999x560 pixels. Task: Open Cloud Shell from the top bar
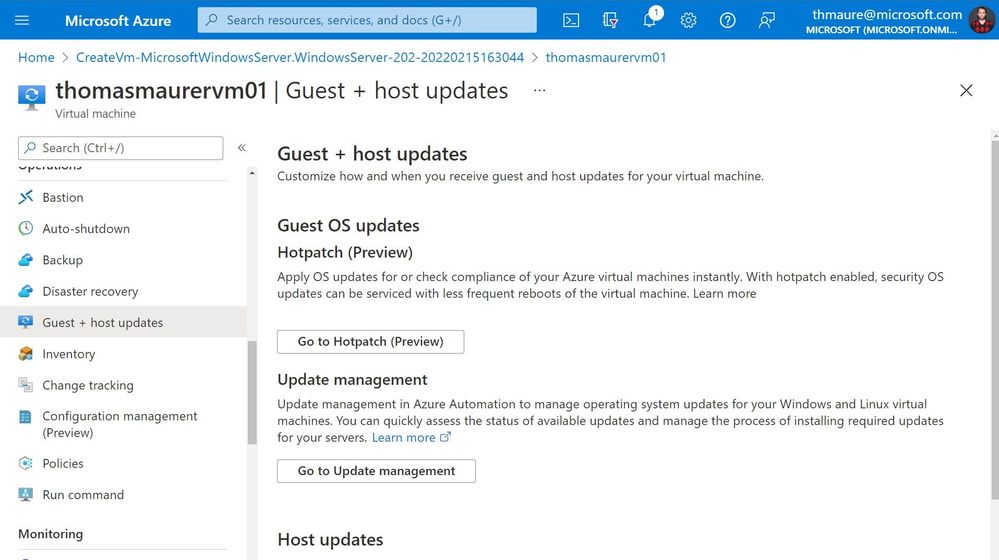(x=571, y=20)
